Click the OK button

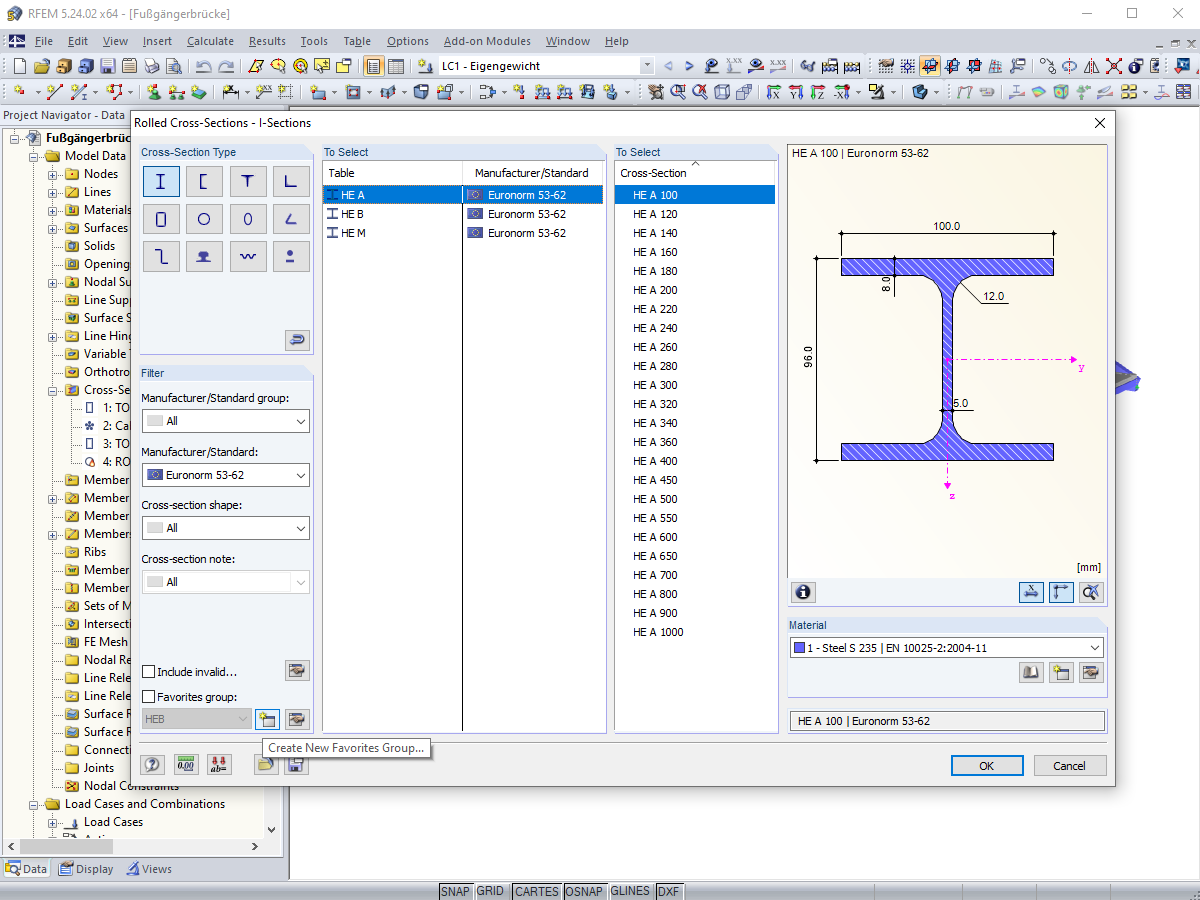point(987,766)
